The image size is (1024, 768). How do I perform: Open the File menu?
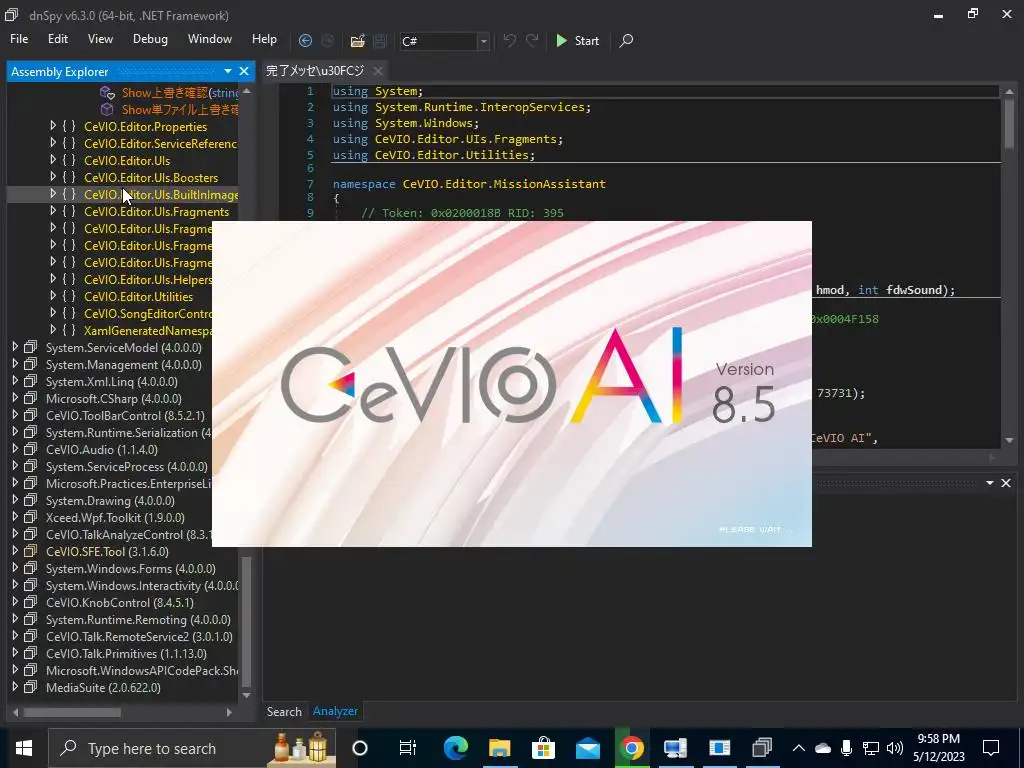[x=19, y=39]
